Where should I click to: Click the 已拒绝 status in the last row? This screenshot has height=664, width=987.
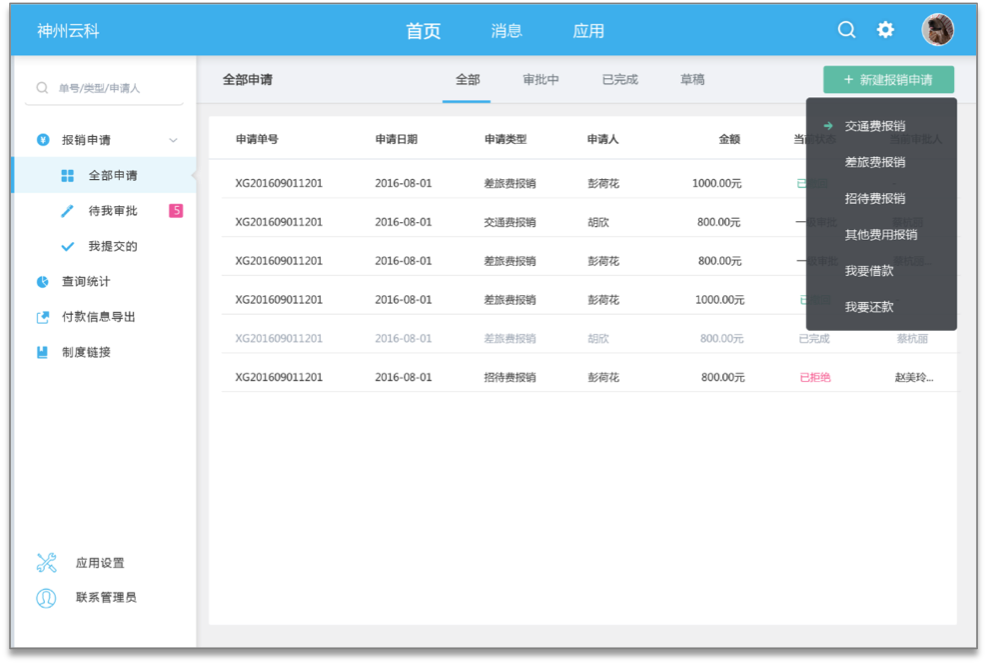[x=815, y=378]
